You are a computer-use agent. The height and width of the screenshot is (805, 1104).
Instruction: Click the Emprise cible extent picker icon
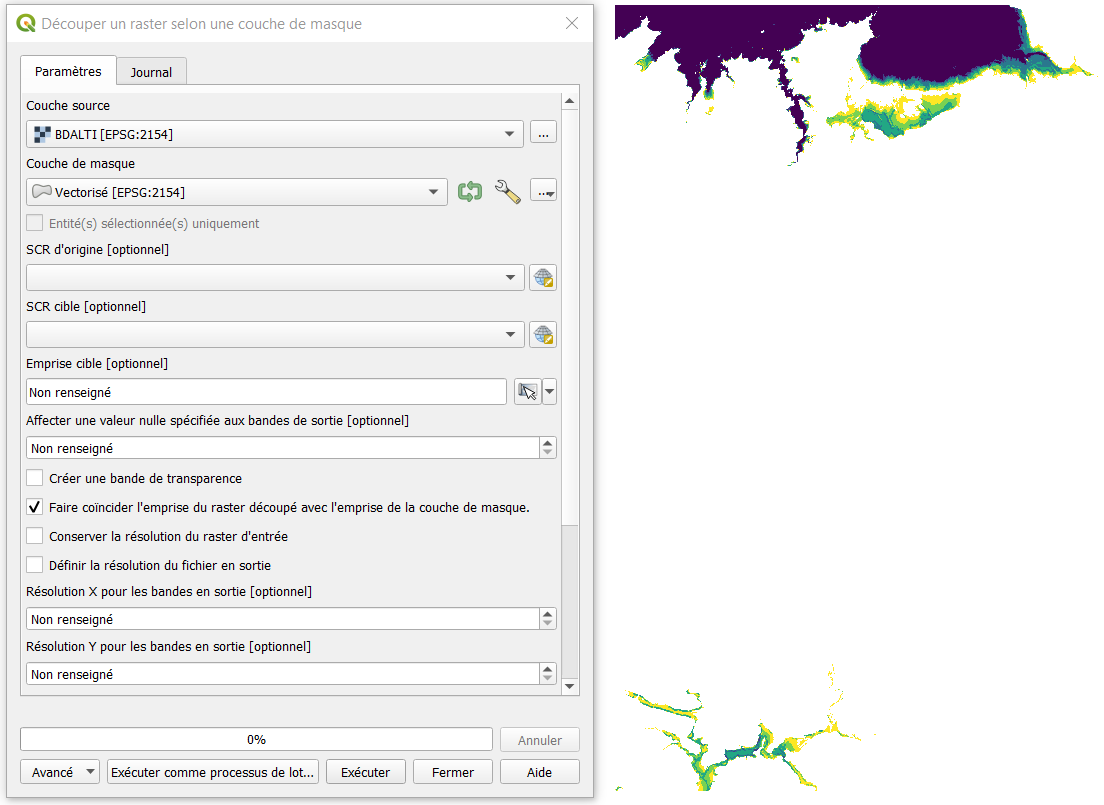coord(527,392)
